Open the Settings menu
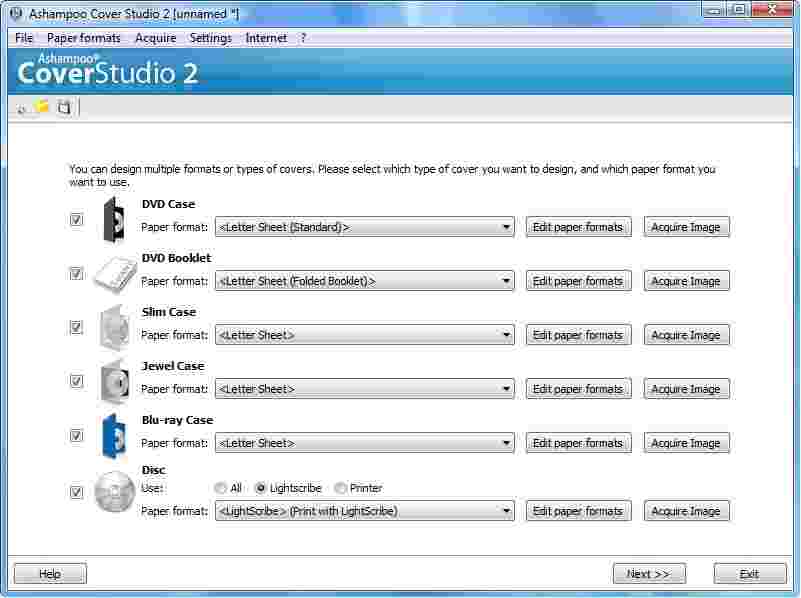Viewport: 801px width, 598px height. (210, 38)
